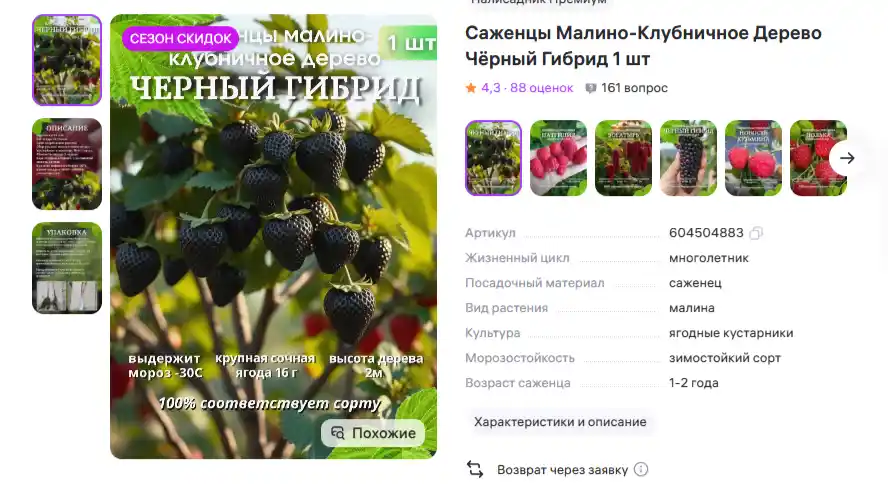Click the orange rating star icon

coord(471,88)
